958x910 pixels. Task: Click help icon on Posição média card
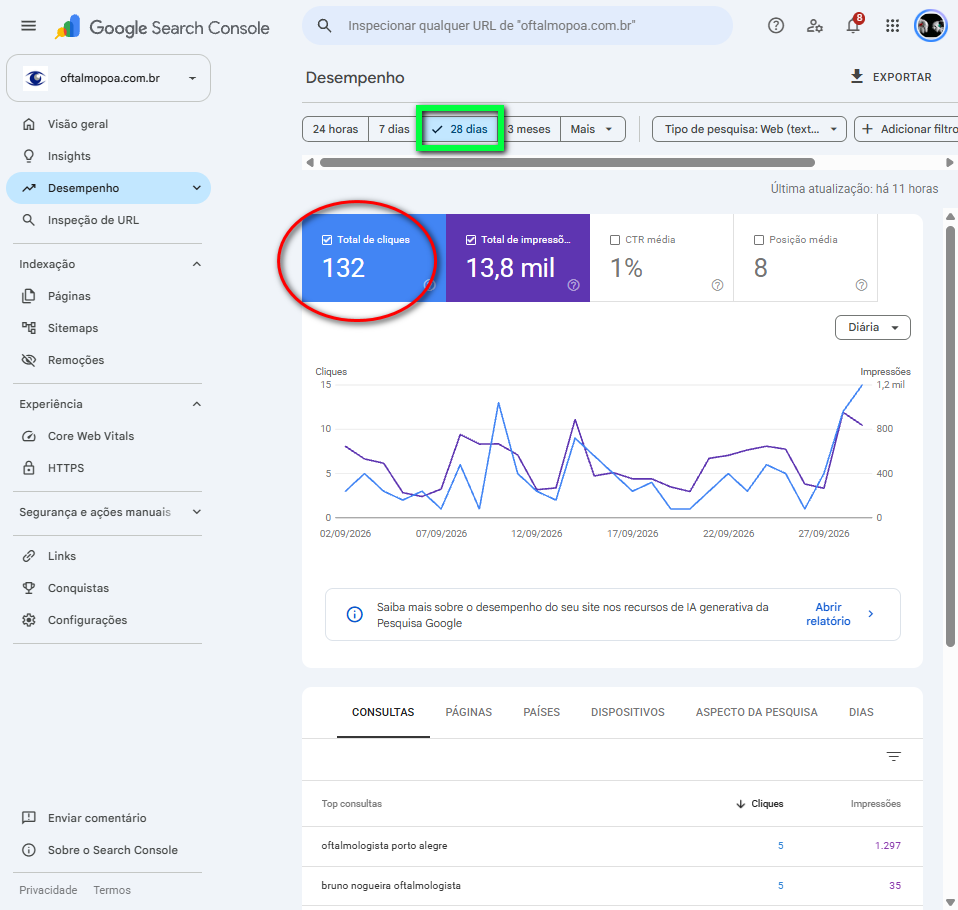click(861, 285)
